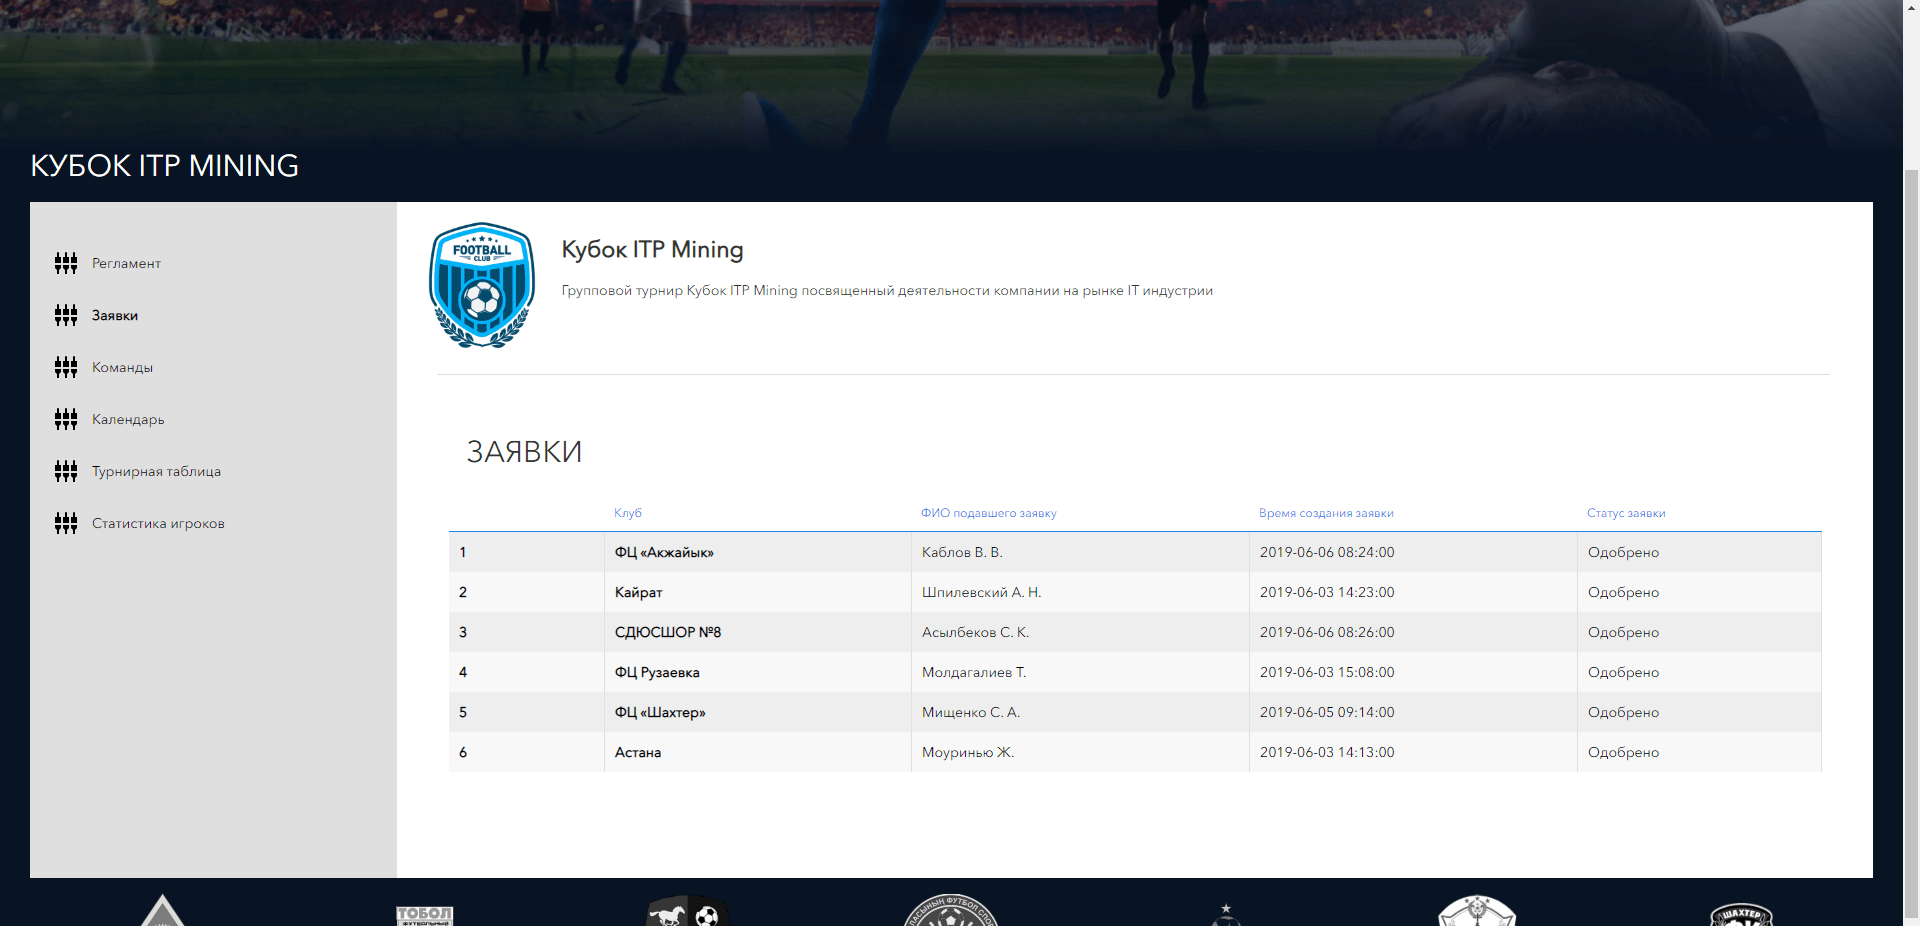Open the Календарь section
The width and height of the screenshot is (1920, 926).
pyautogui.click(x=128, y=419)
